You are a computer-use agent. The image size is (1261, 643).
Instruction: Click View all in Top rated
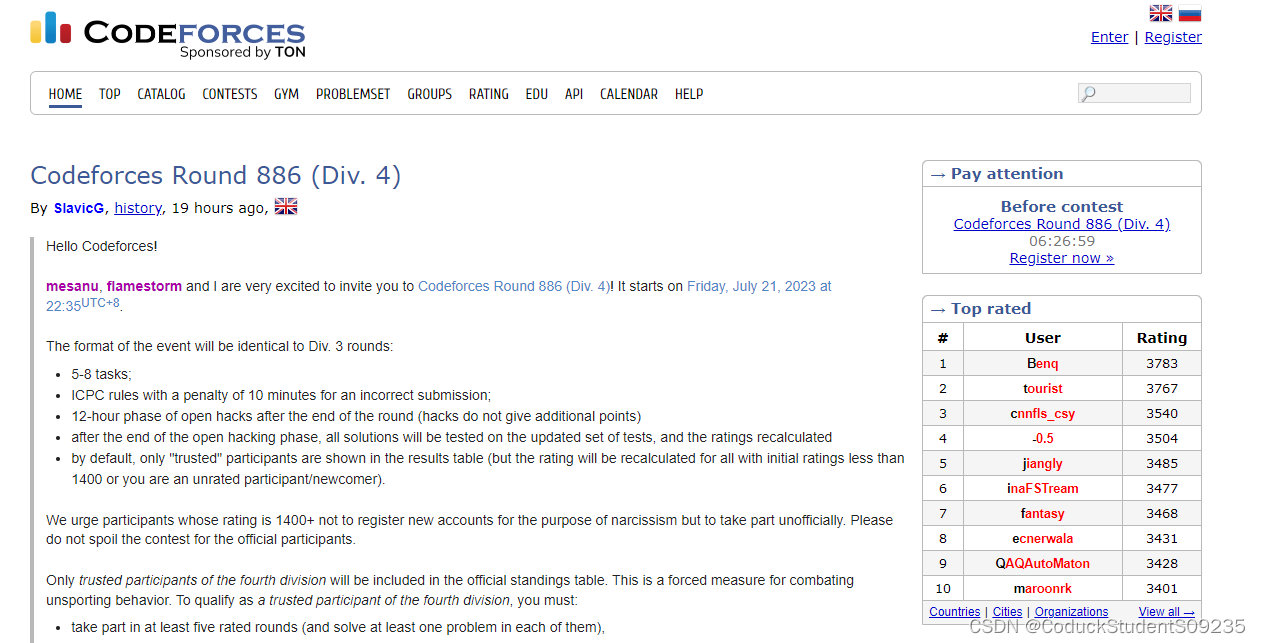[x=1166, y=612]
